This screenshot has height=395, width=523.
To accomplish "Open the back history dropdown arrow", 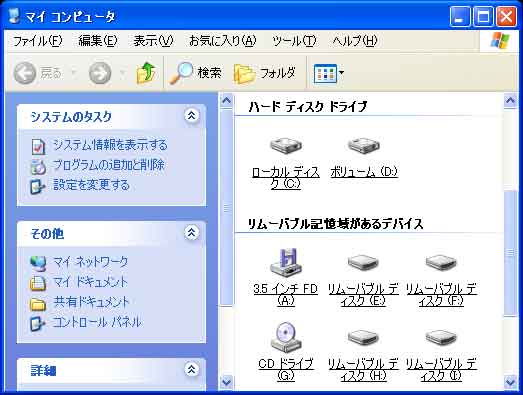I will [74, 72].
